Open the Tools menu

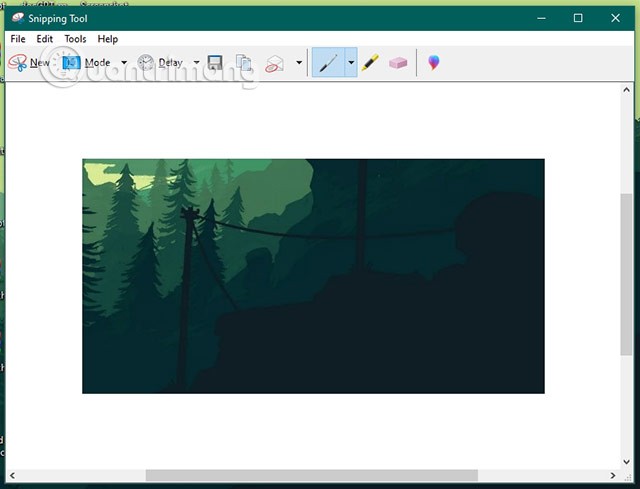[75, 39]
